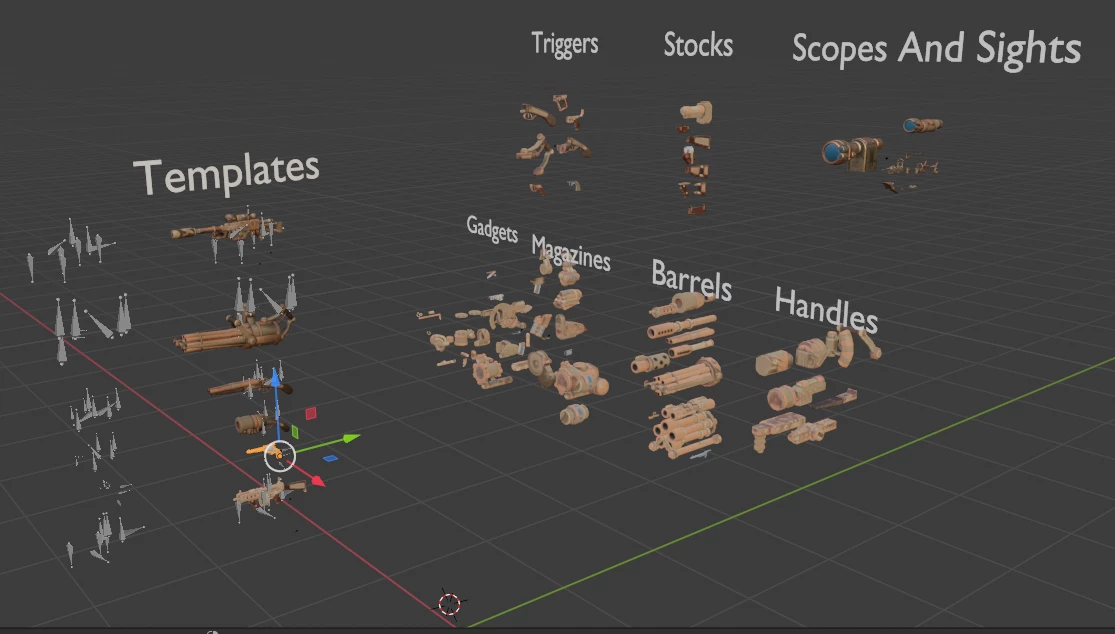Select the "Magazines" text label
This screenshot has height=634, width=1115.
click(571, 254)
